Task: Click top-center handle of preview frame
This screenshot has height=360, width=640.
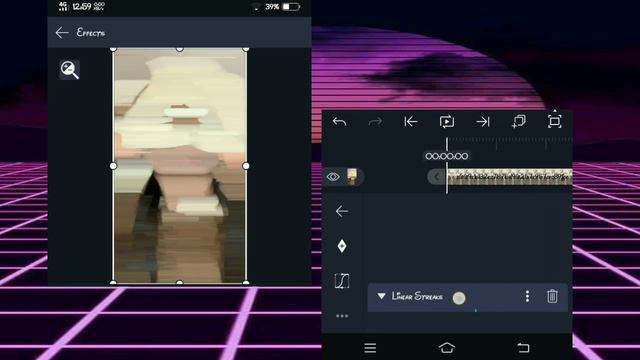Action: 180,49
